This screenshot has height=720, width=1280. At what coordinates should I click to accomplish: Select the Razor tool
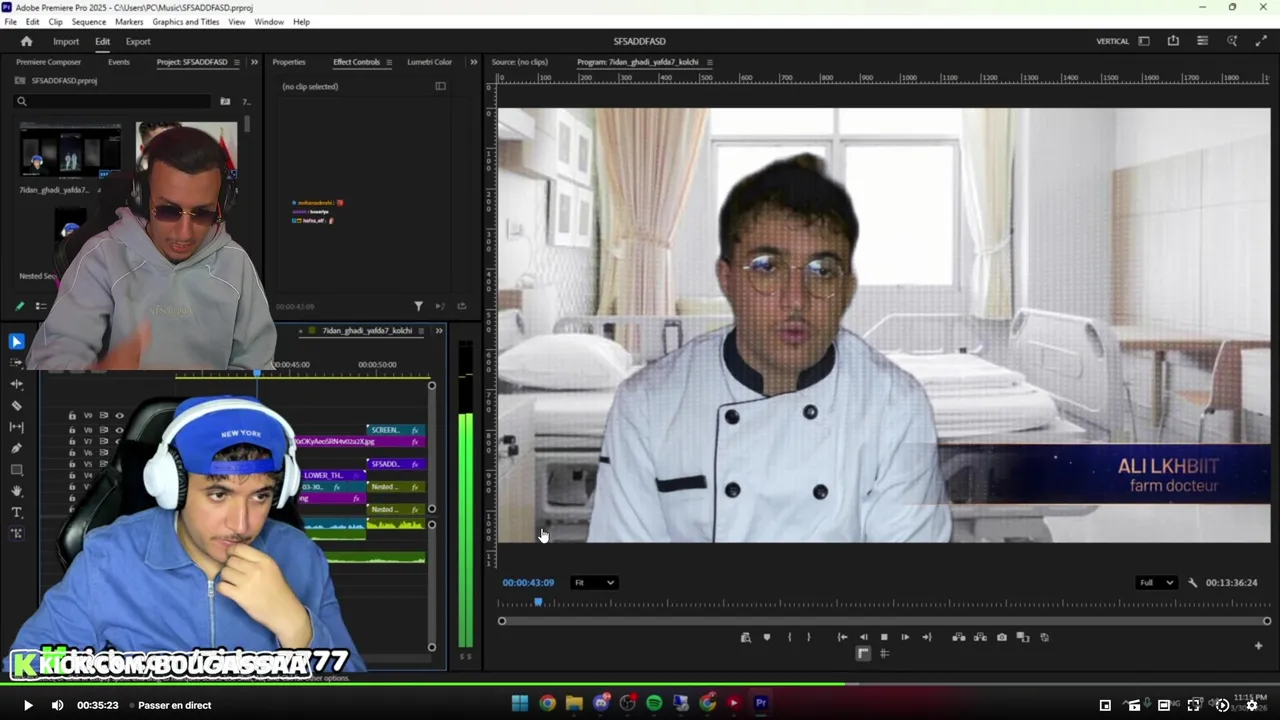click(16, 405)
